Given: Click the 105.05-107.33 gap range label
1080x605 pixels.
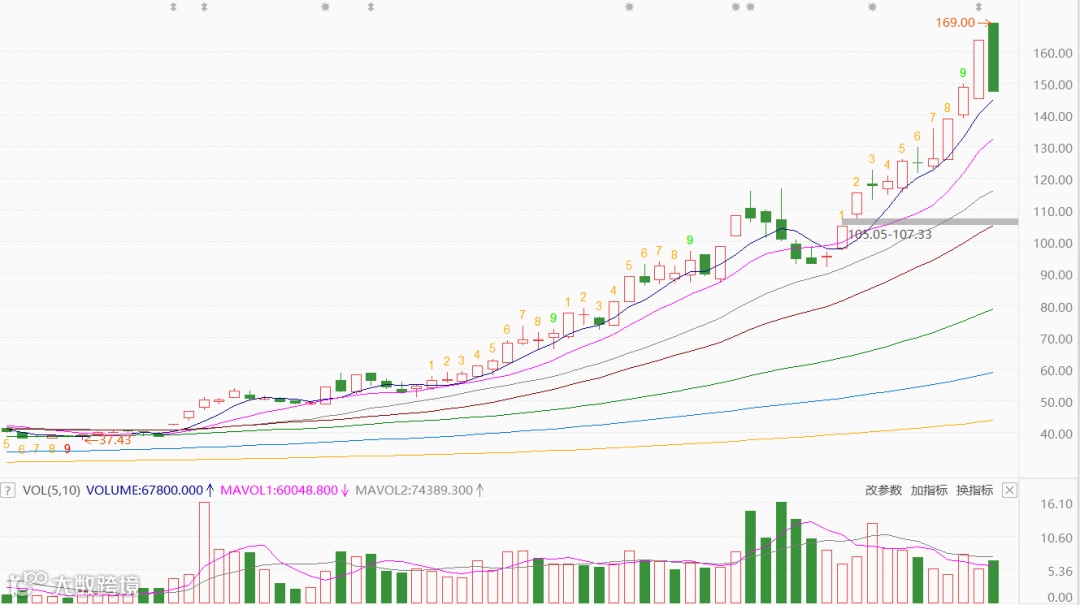Looking at the screenshot, I should [x=890, y=234].
